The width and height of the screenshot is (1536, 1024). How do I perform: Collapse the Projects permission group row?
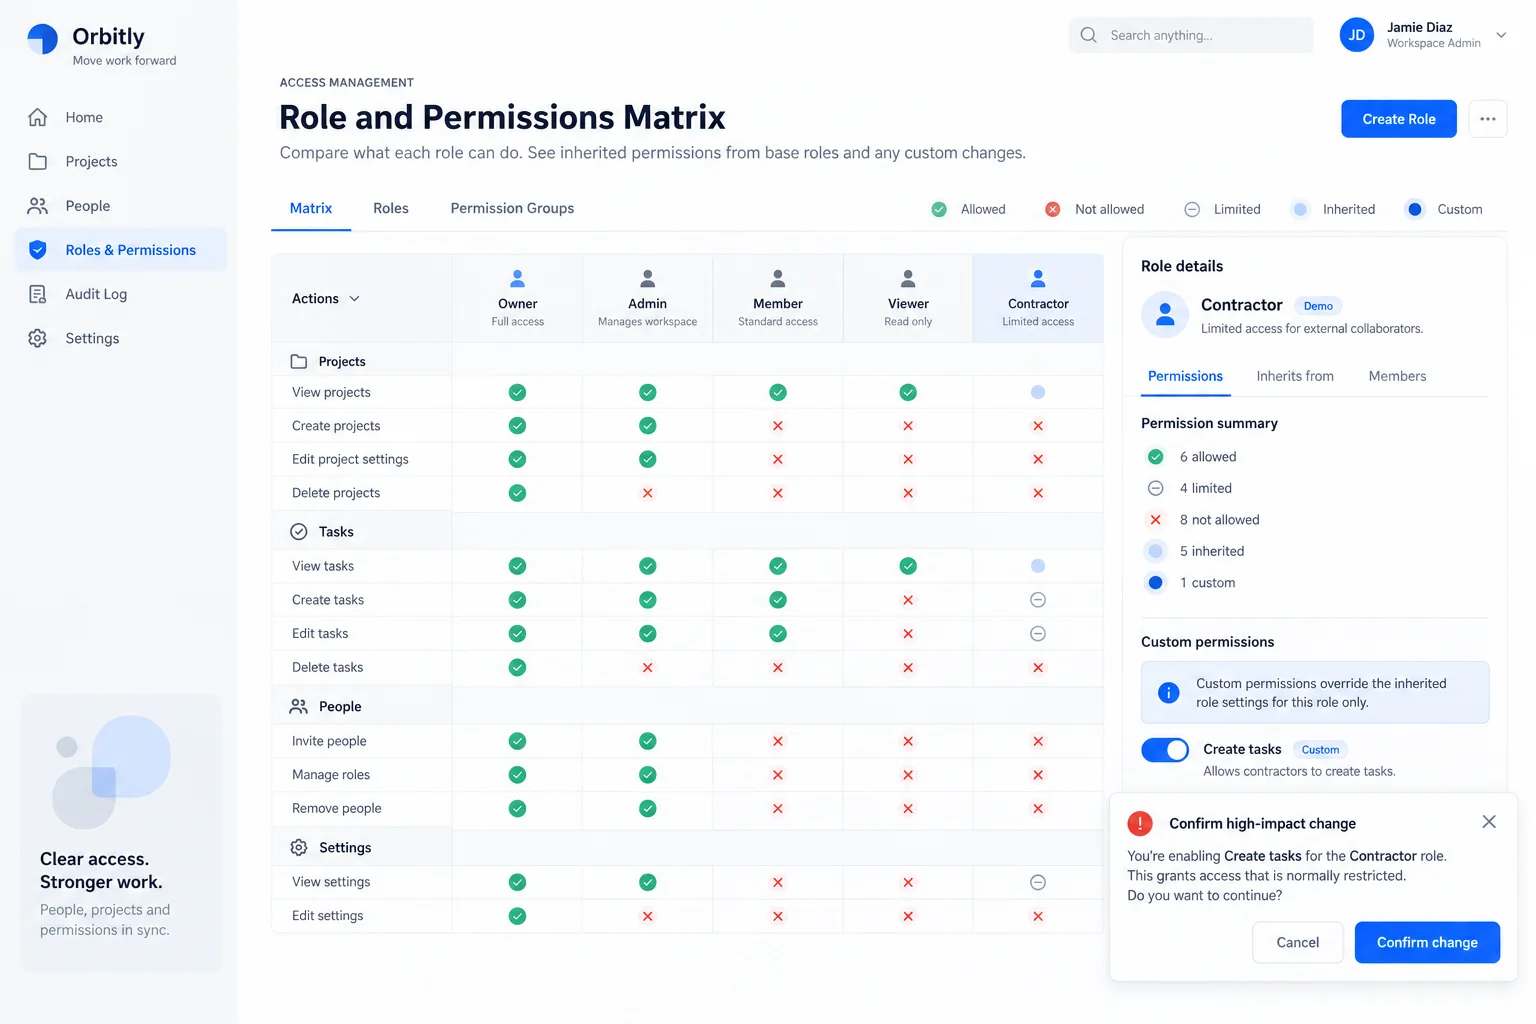point(687,361)
